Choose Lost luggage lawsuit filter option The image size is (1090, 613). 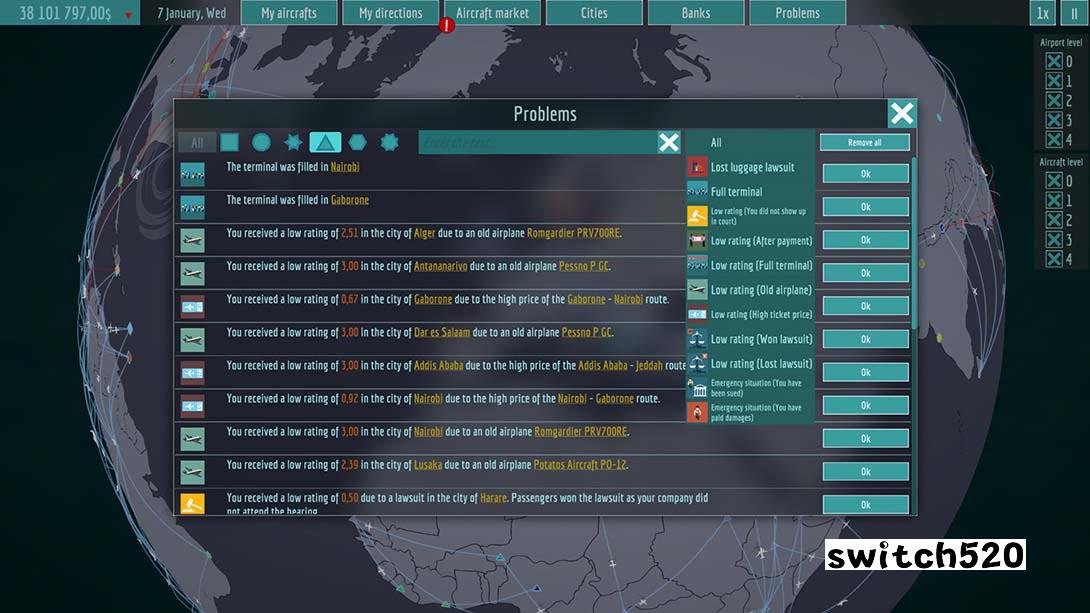[x=750, y=167]
